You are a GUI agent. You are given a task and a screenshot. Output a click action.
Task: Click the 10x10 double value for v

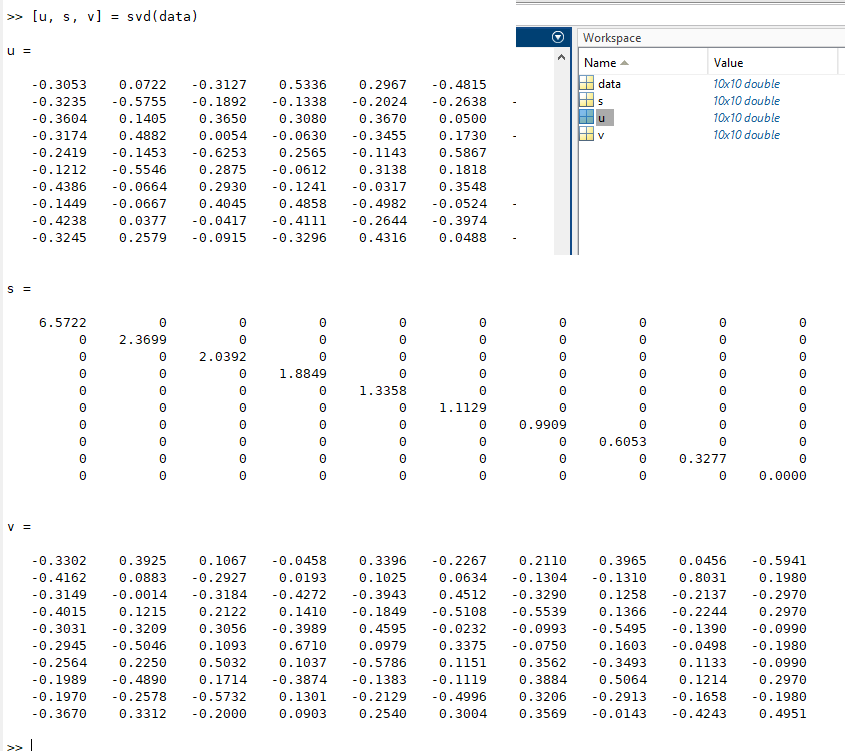coord(746,135)
